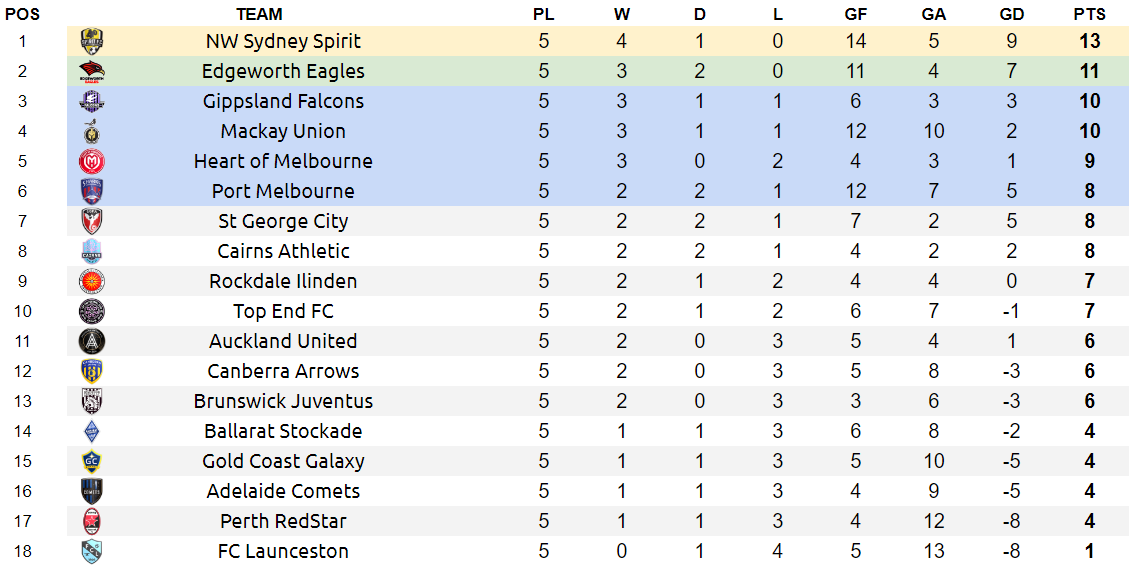Open the Mackay Union team name
Viewport: 1132px width, 586px height.
(283, 131)
